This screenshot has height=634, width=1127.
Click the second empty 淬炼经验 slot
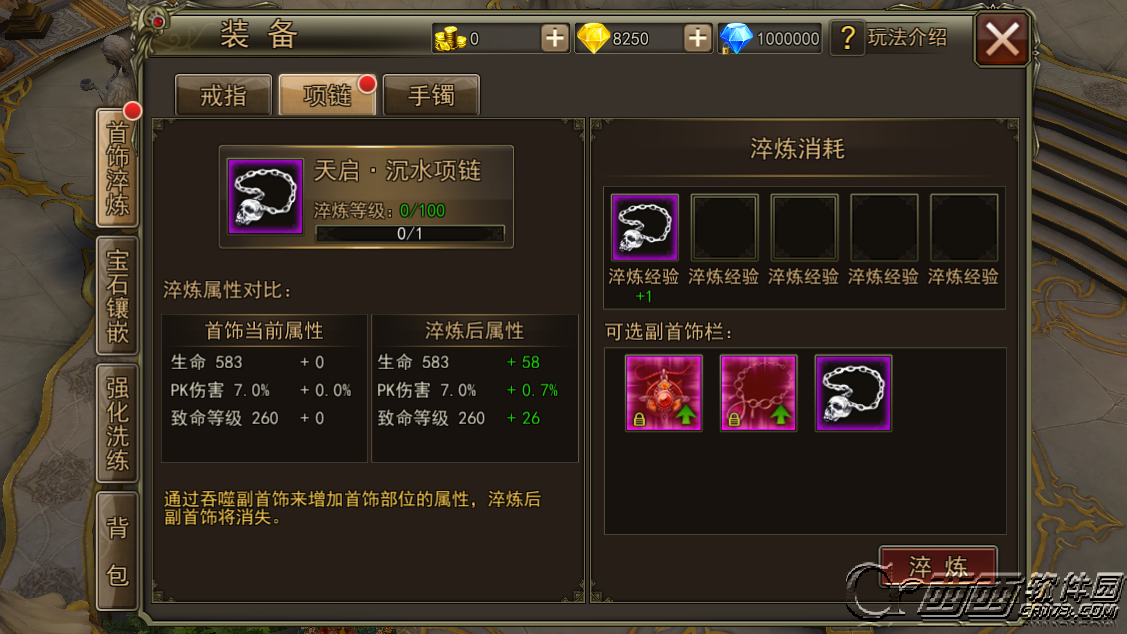pyautogui.click(x=724, y=227)
